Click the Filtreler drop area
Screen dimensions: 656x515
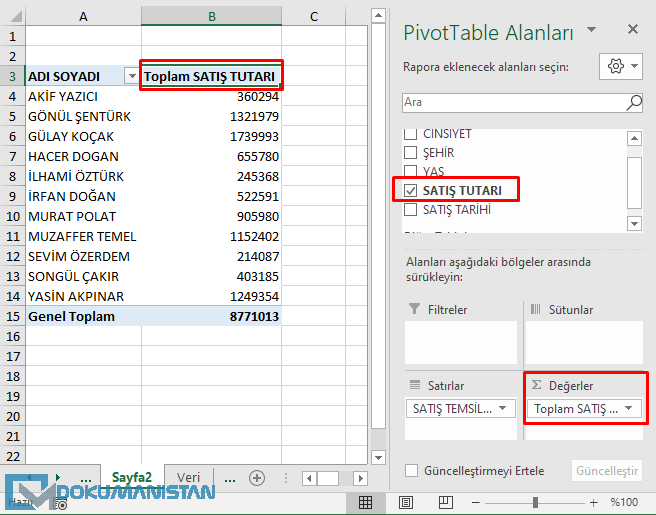tap(461, 342)
